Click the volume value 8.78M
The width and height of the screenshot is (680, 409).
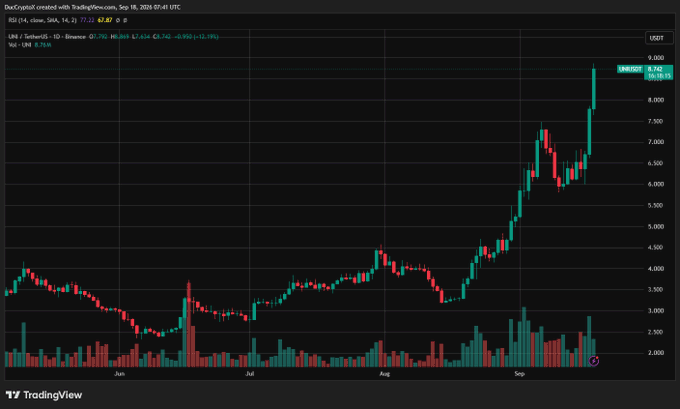(x=43, y=45)
